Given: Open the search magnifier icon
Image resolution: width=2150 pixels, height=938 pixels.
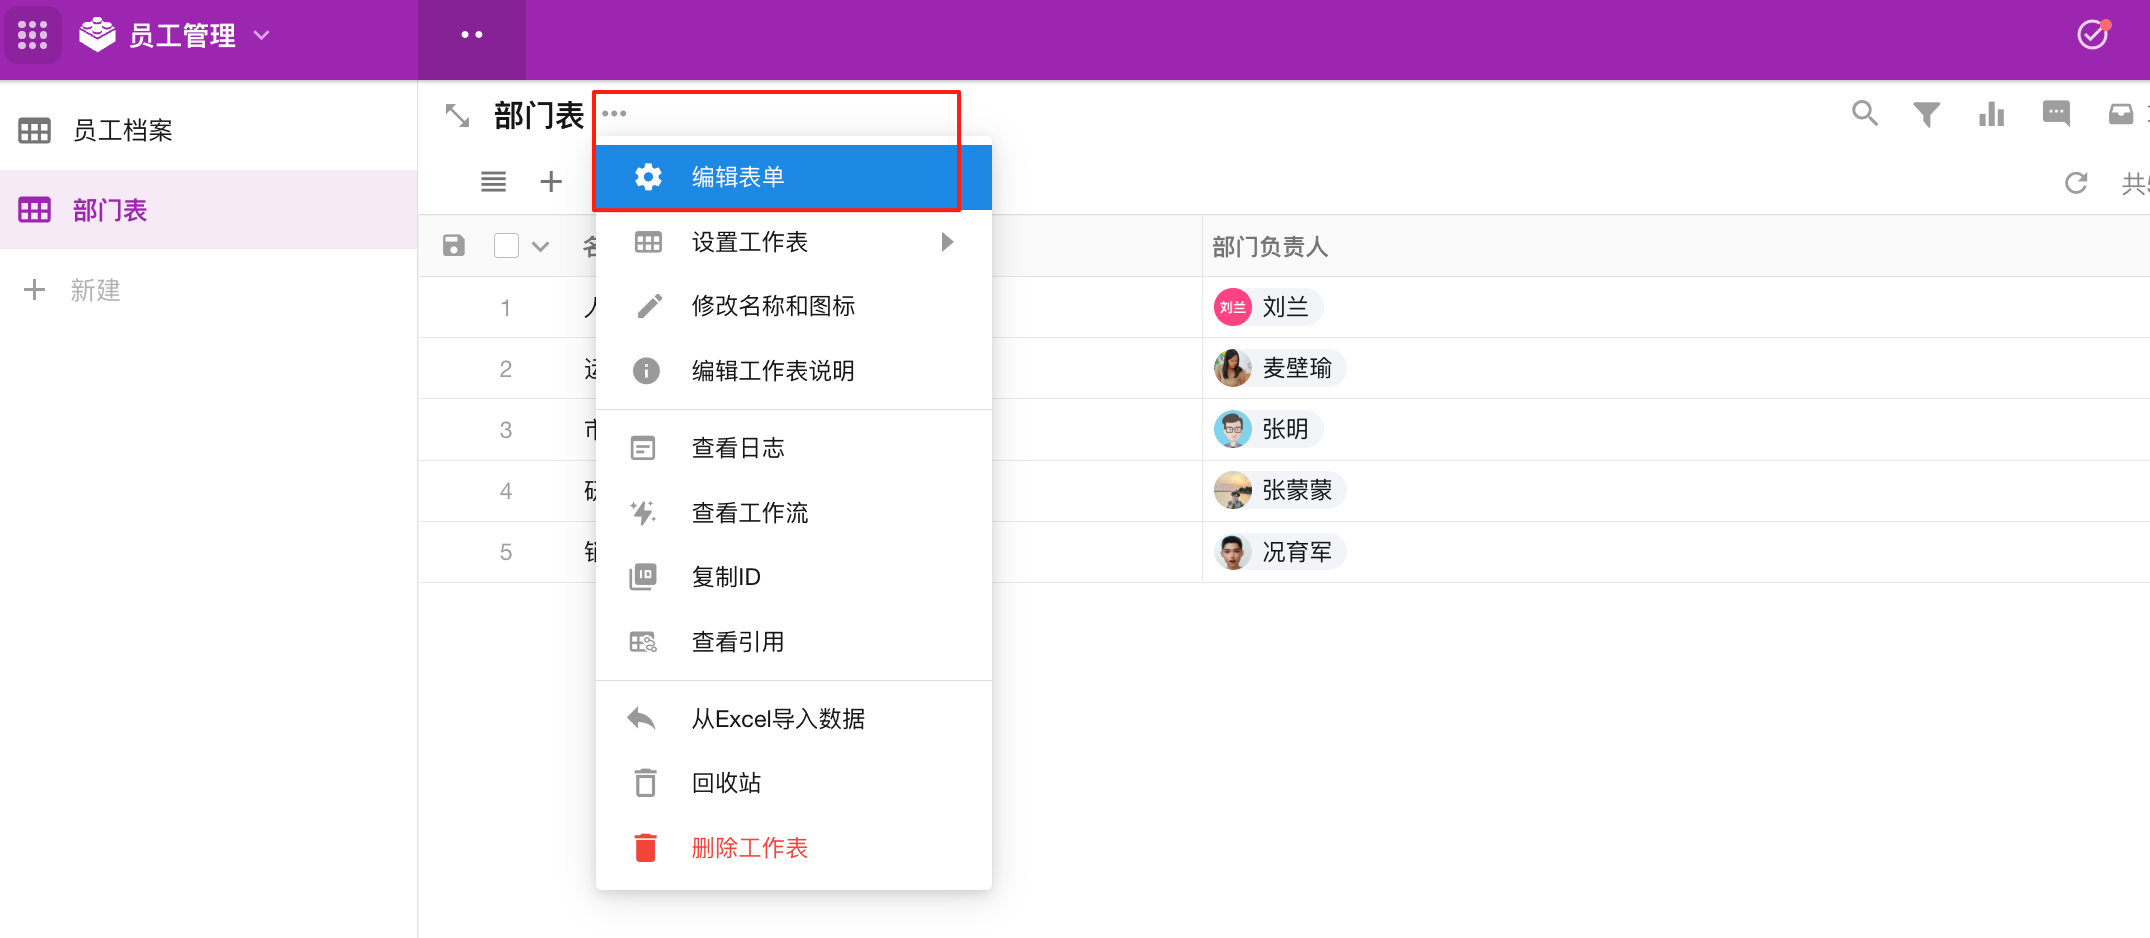Looking at the screenshot, I should point(1864,114).
